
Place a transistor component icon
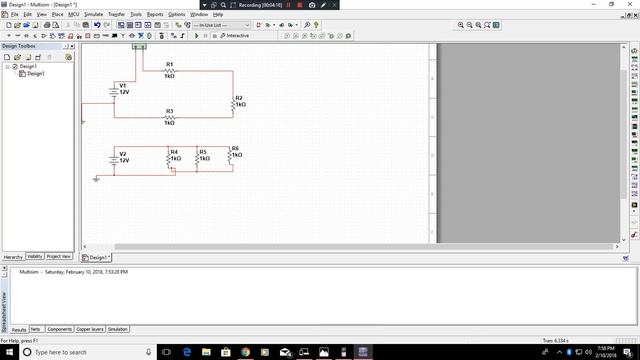point(35,36)
